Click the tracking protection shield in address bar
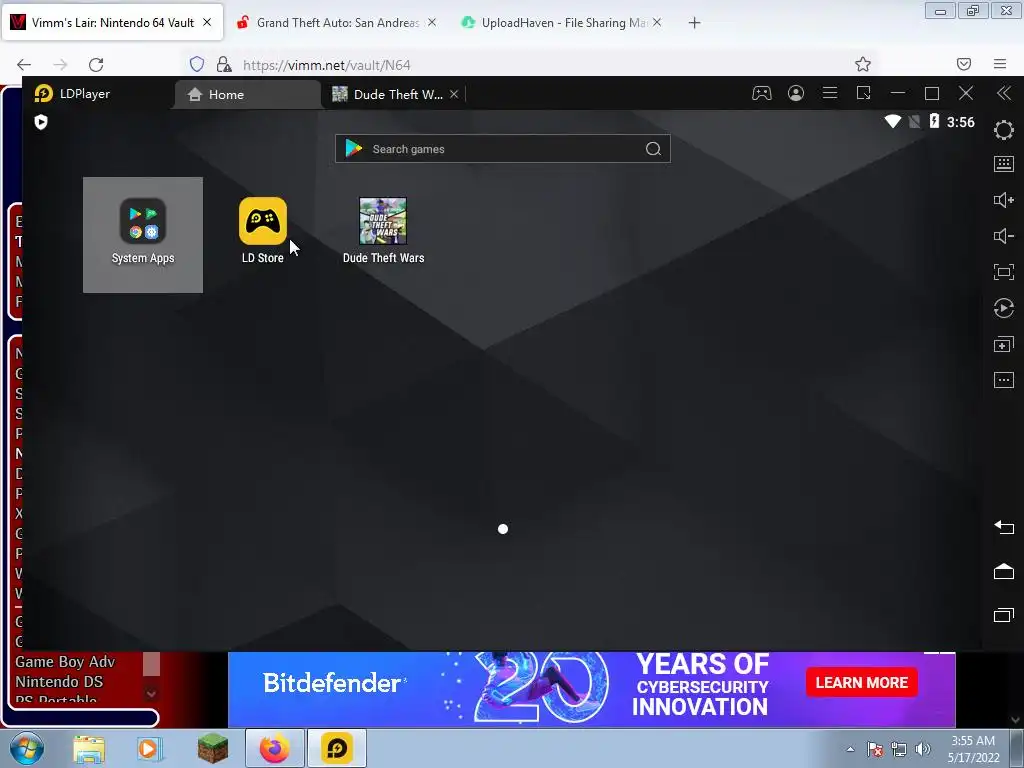 [197, 64]
